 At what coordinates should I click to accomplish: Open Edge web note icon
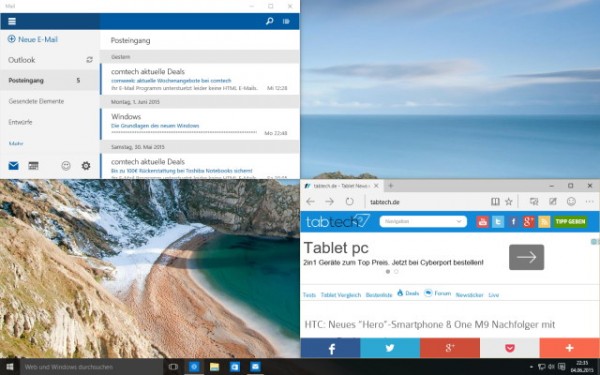point(553,202)
